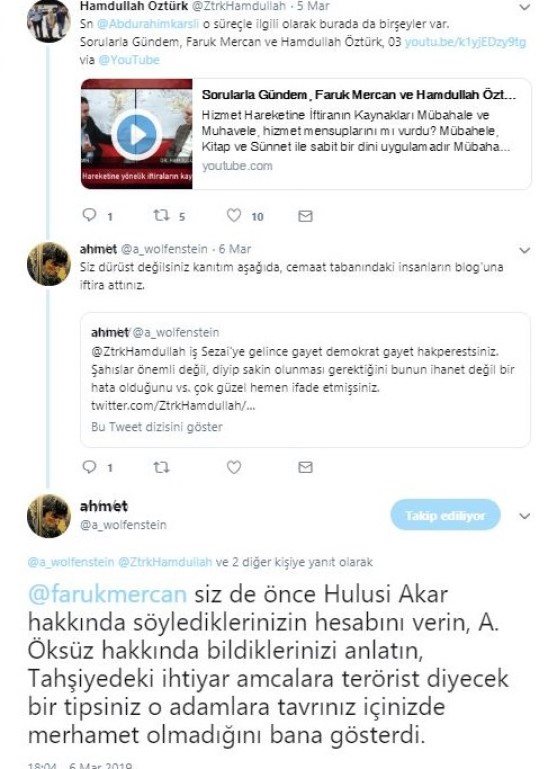The image size is (557, 769).
Task: Click Bu Tweet dizisini göster
Action: pyautogui.click(x=156, y=427)
